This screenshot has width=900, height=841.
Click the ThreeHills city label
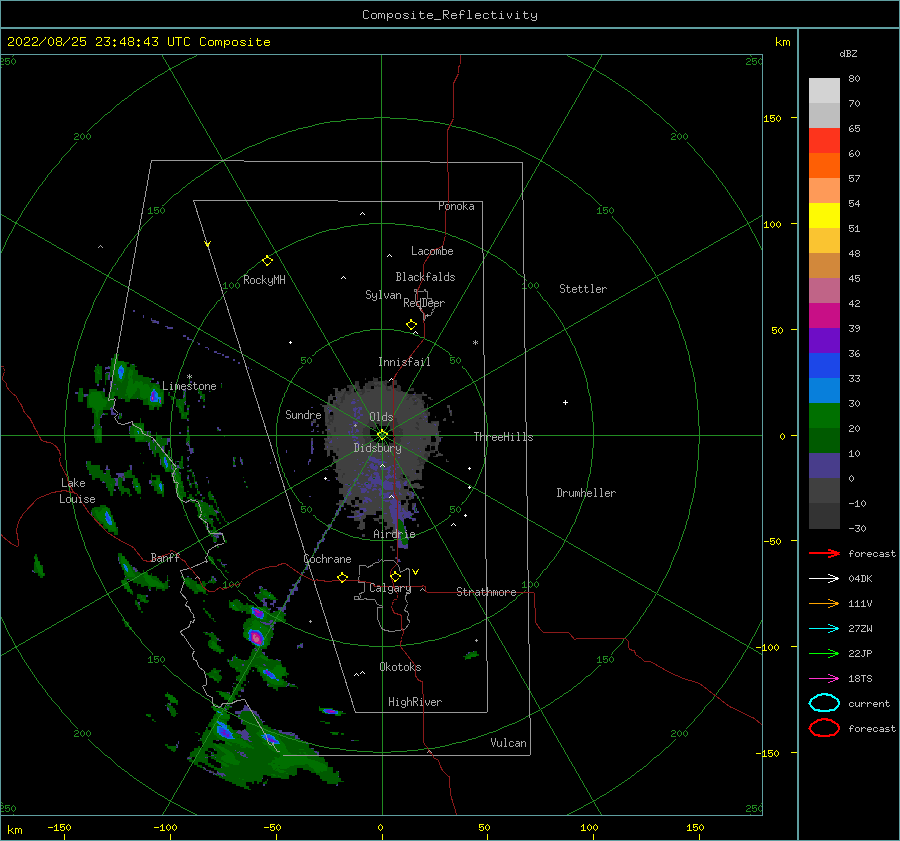503,437
